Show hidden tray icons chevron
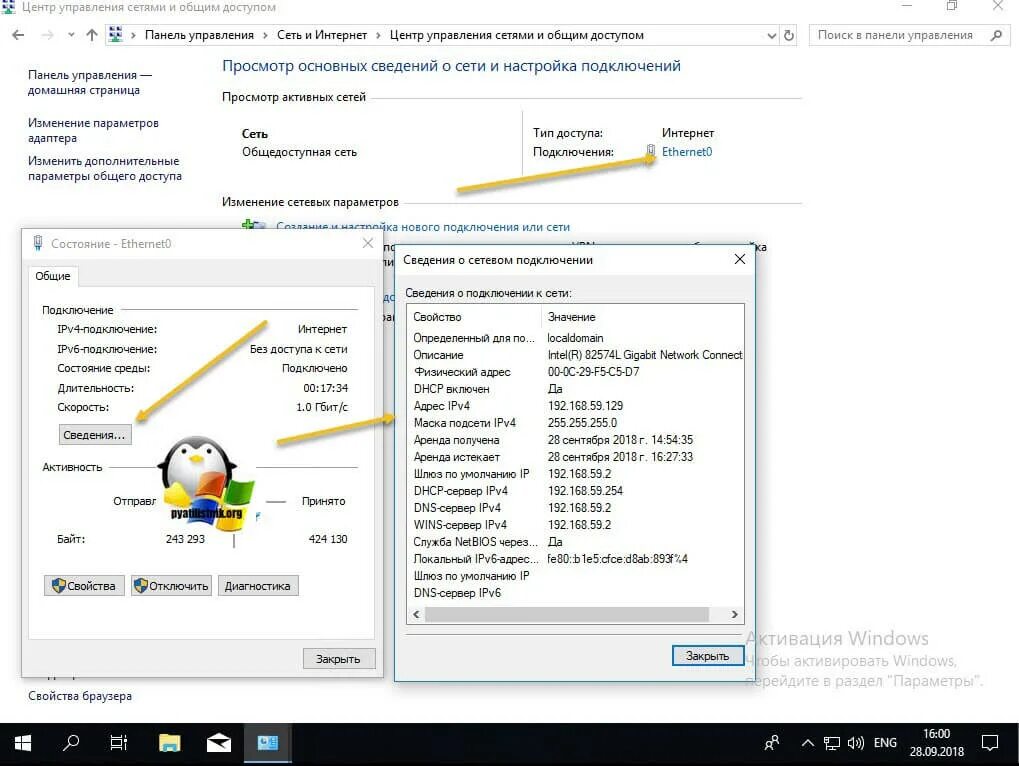Image resolution: width=1019 pixels, height=766 pixels. coord(807,743)
